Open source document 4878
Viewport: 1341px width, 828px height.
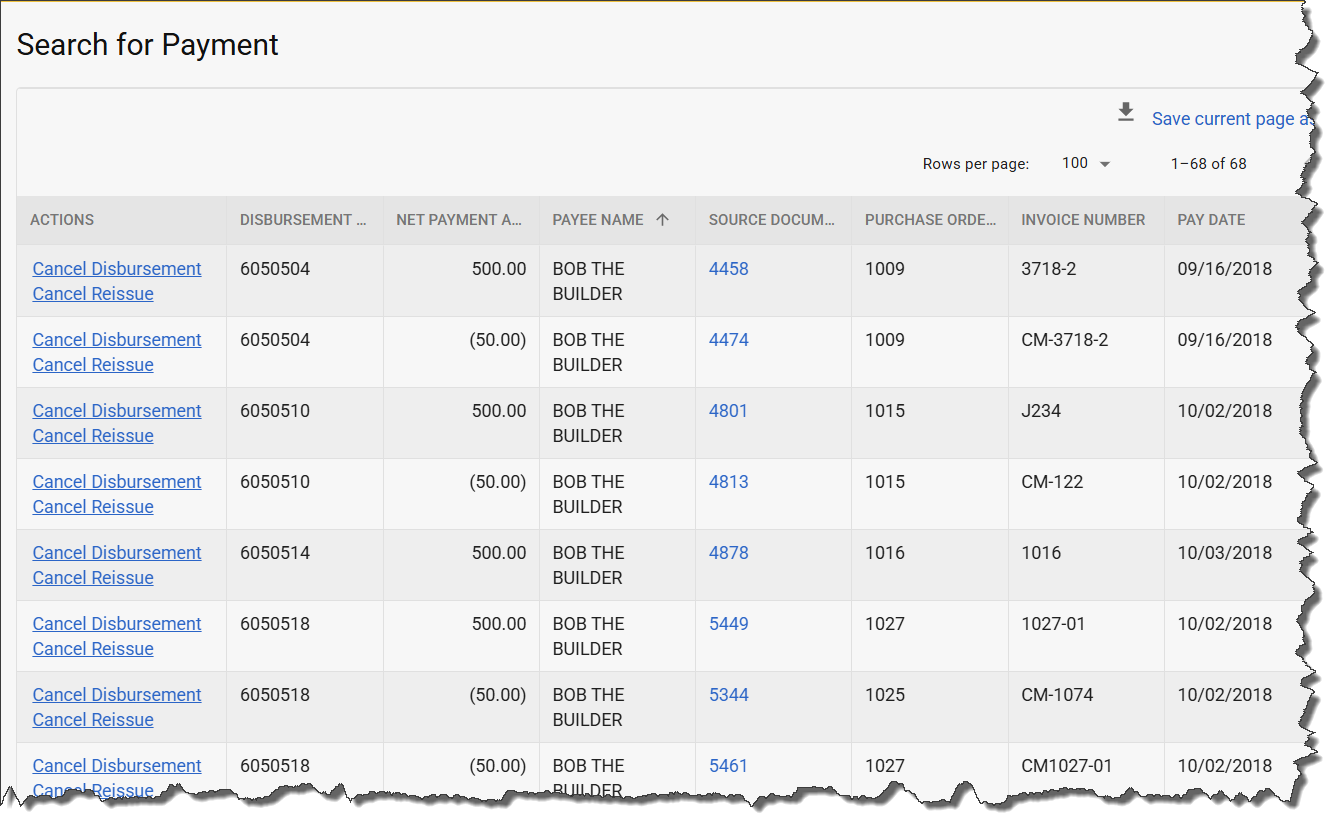[728, 552]
